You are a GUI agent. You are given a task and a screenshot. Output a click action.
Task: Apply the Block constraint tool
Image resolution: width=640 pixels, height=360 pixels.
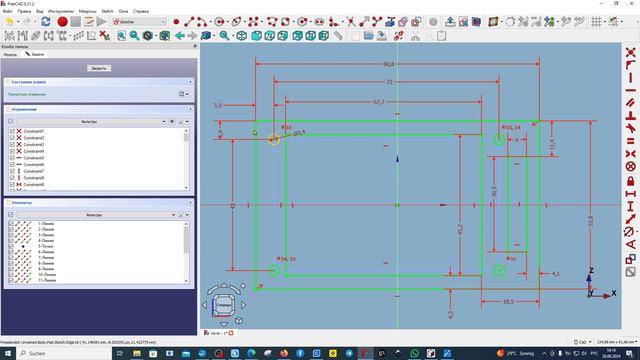631,166
